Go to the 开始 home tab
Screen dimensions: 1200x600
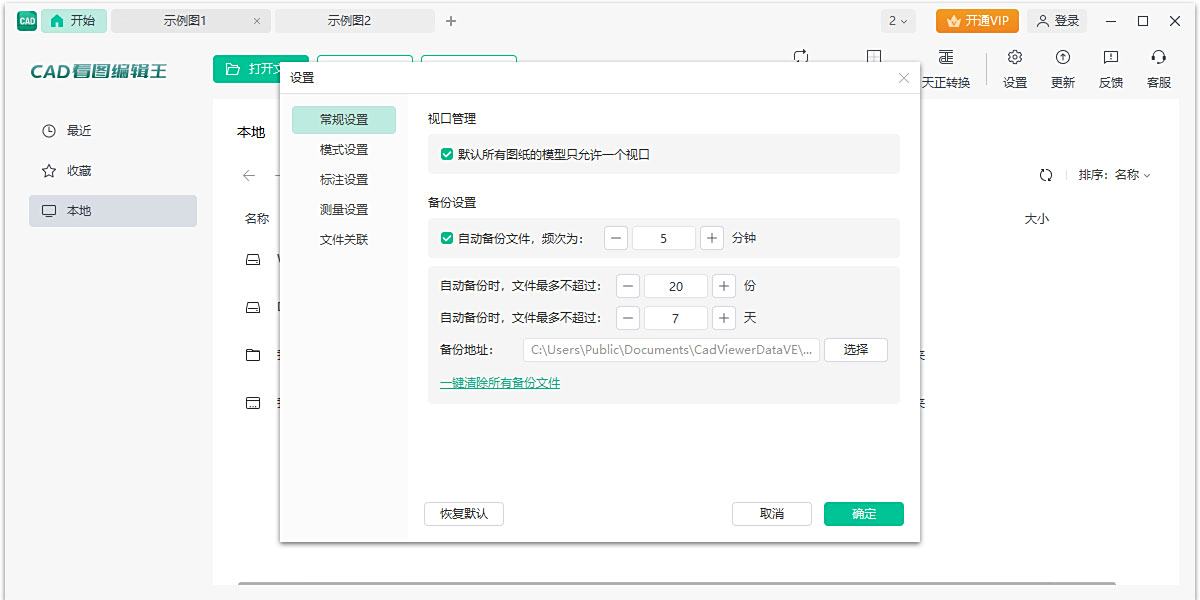tap(73, 21)
